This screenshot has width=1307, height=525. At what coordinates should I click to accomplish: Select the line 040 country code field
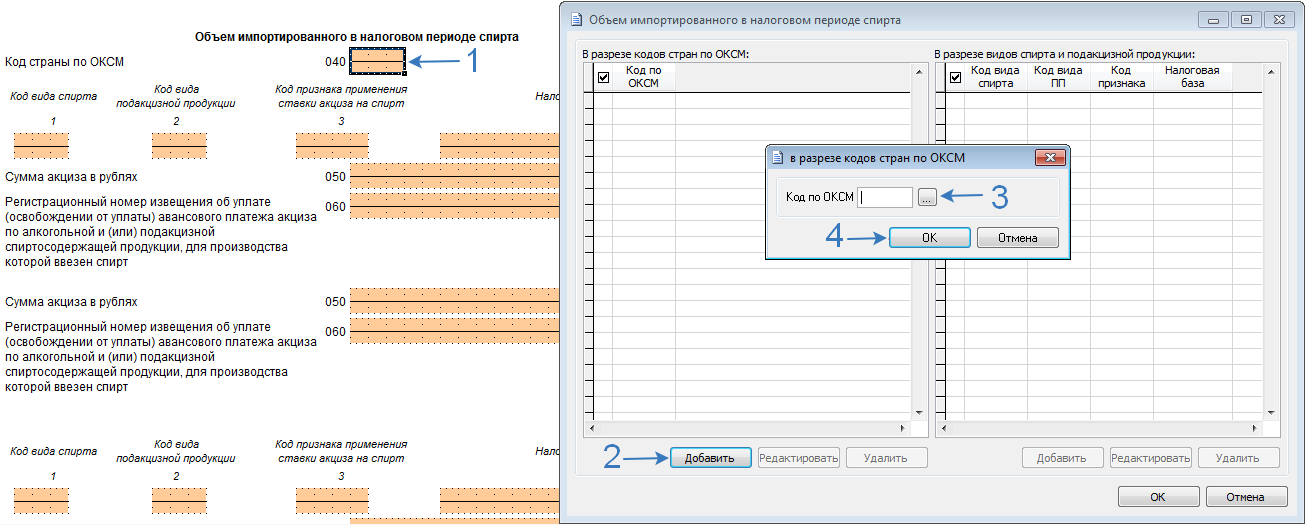coord(377,62)
